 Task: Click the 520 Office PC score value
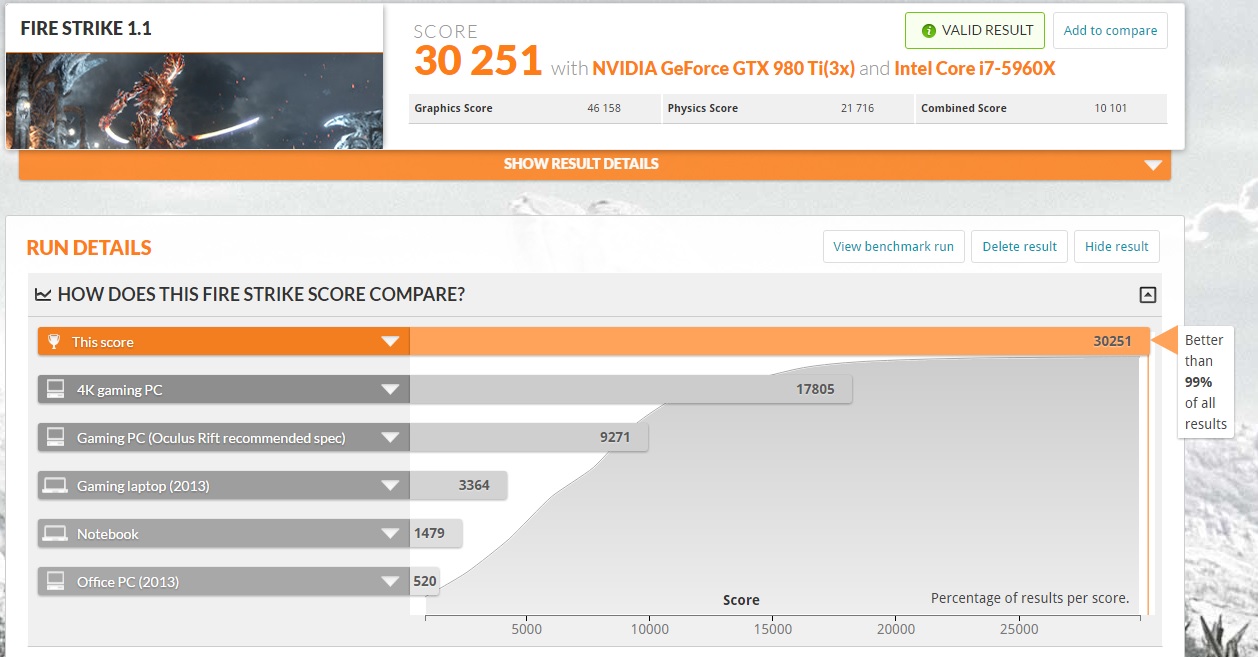pyautogui.click(x=424, y=581)
